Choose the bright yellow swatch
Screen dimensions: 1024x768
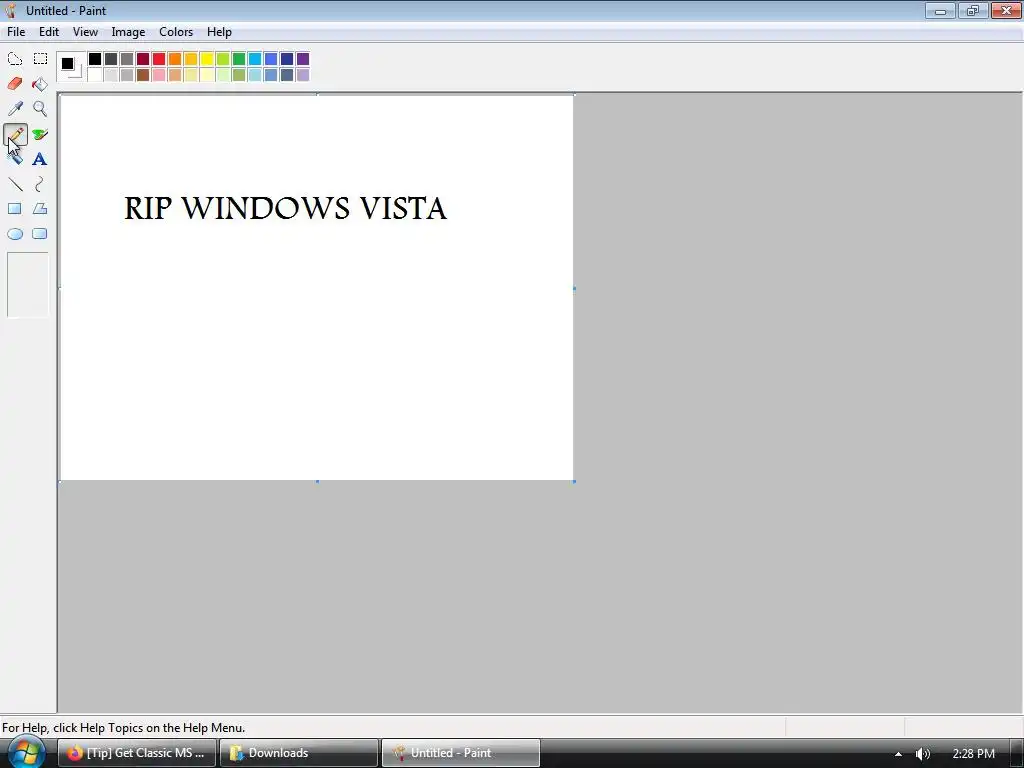click(x=207, y=59)
